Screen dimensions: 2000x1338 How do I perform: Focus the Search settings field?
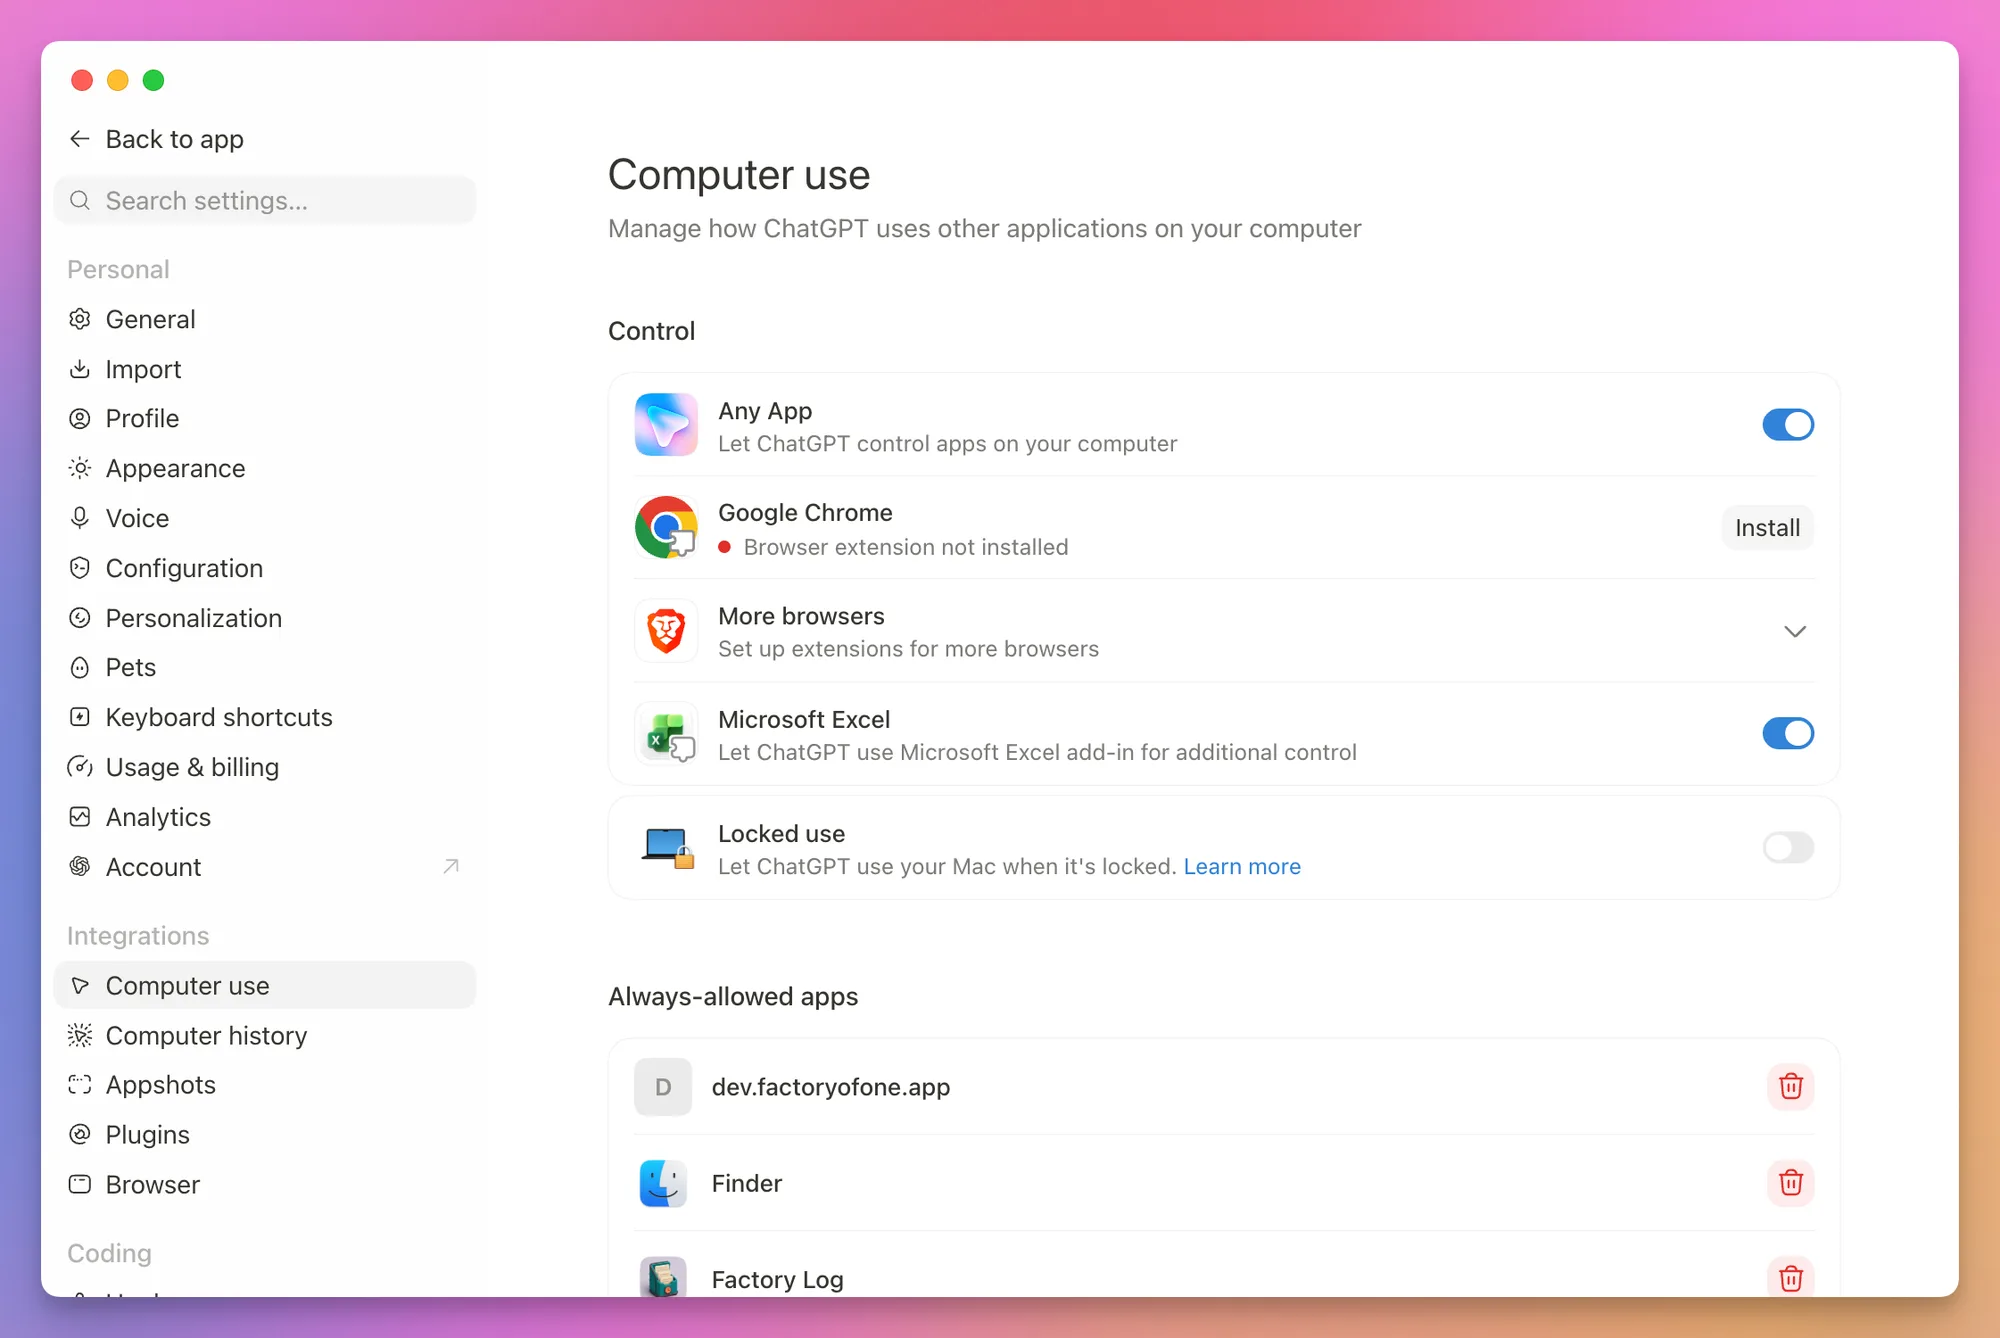pos(264,201)
